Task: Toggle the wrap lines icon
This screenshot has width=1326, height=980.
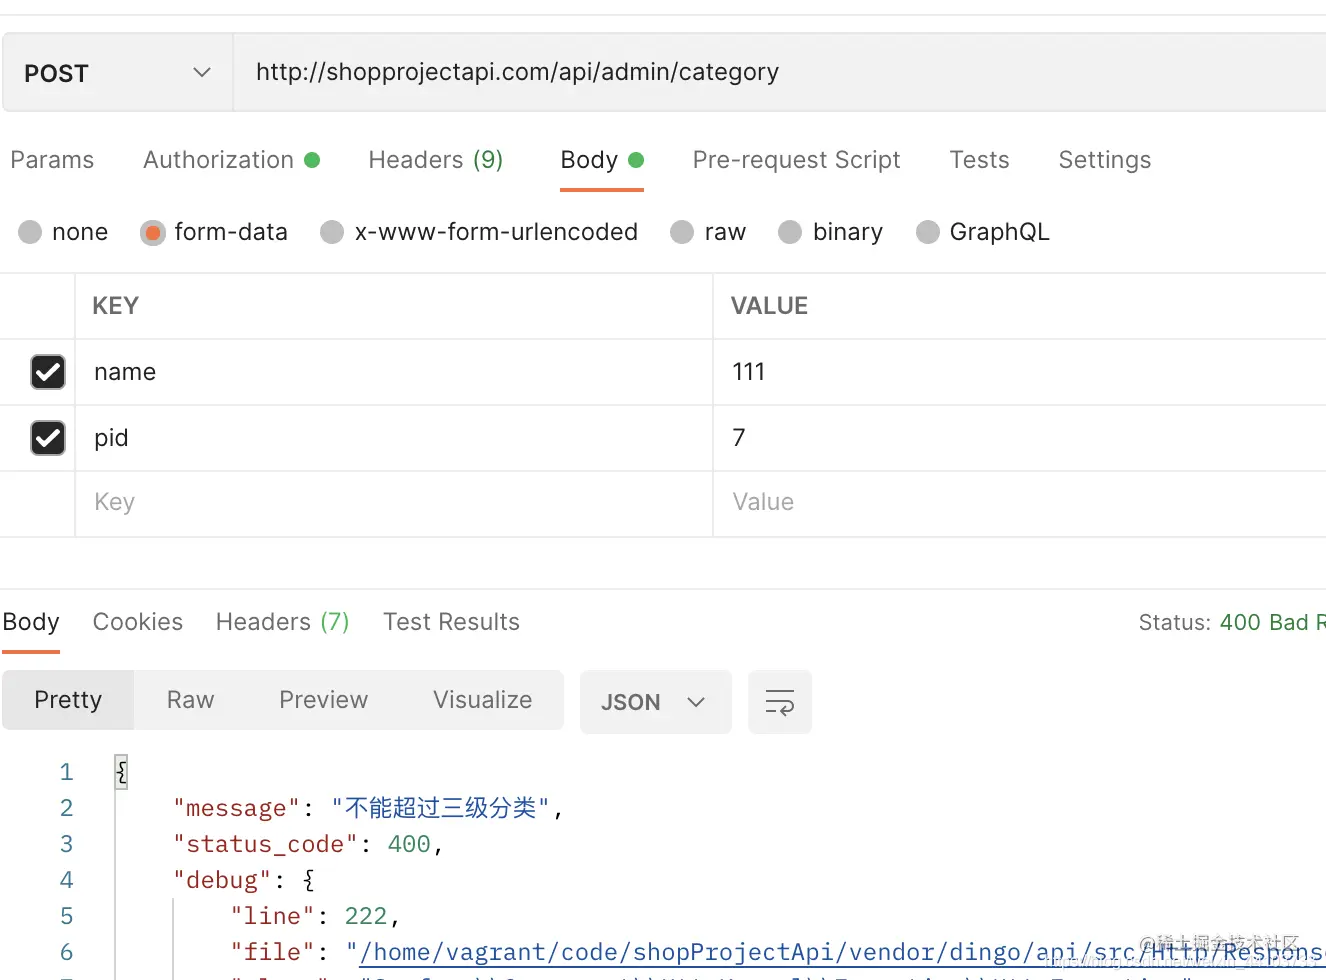Action: tap(780, 702)
